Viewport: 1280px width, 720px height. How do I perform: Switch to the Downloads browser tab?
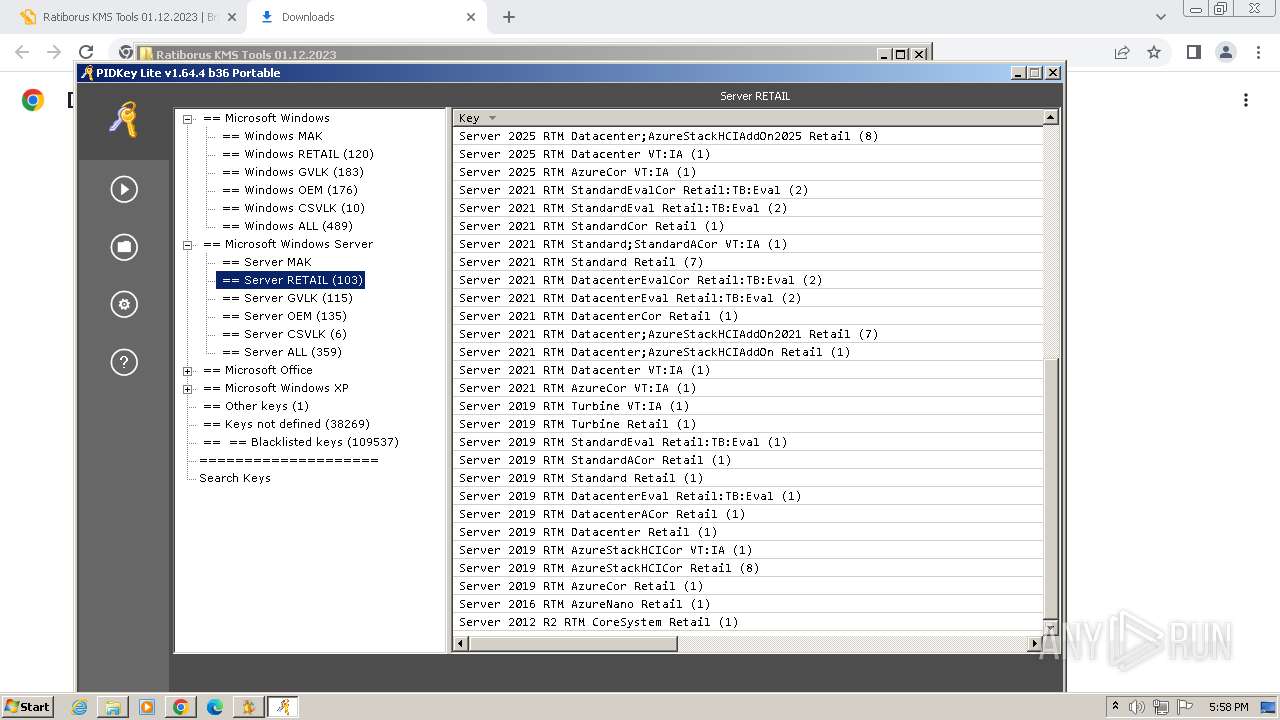pyautogui.click(x=366, y=17)
